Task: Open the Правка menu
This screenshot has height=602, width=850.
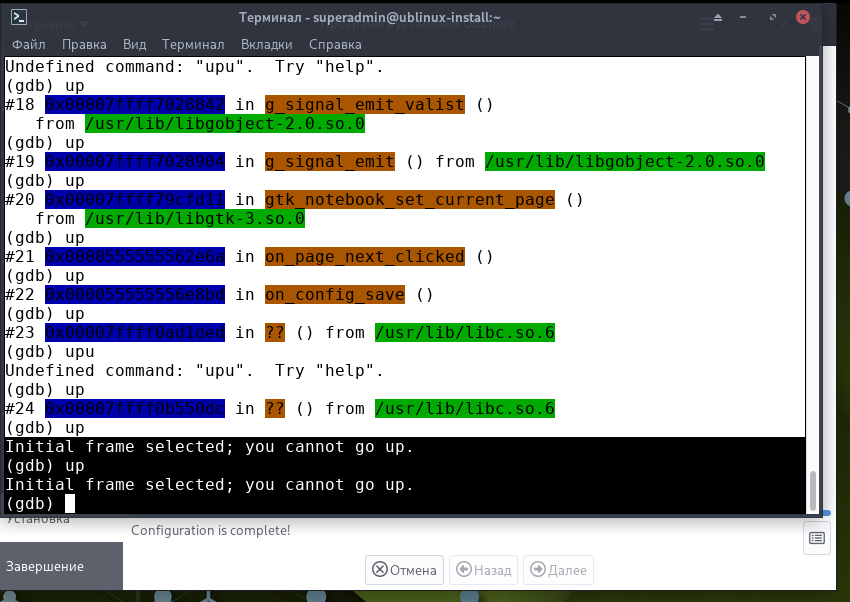Action: tap(84, 44)
